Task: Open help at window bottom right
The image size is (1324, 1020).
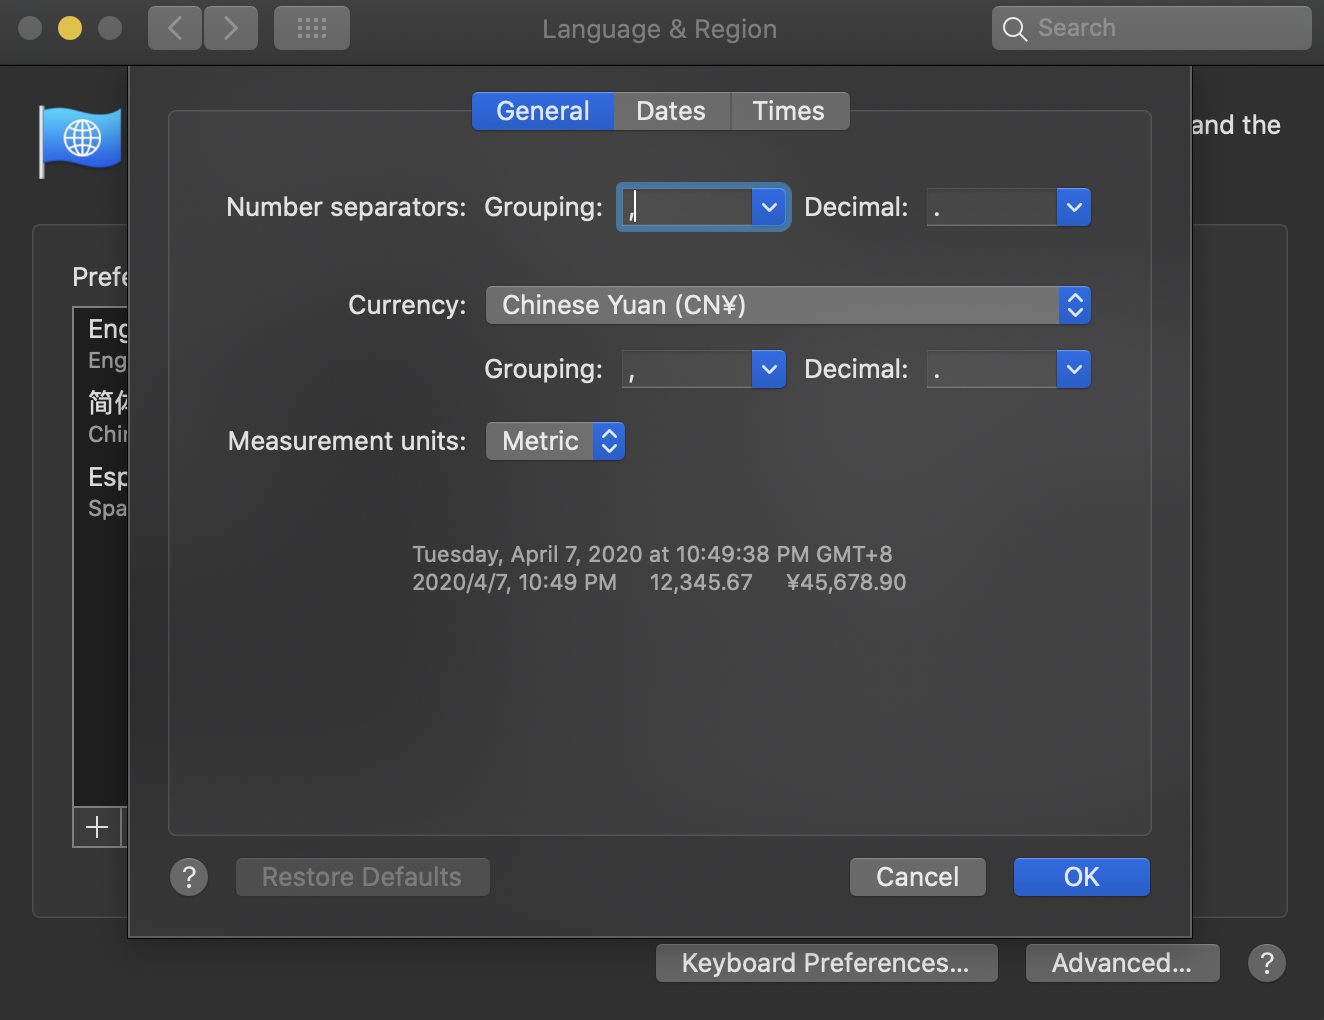Action: click(1266, 963)
